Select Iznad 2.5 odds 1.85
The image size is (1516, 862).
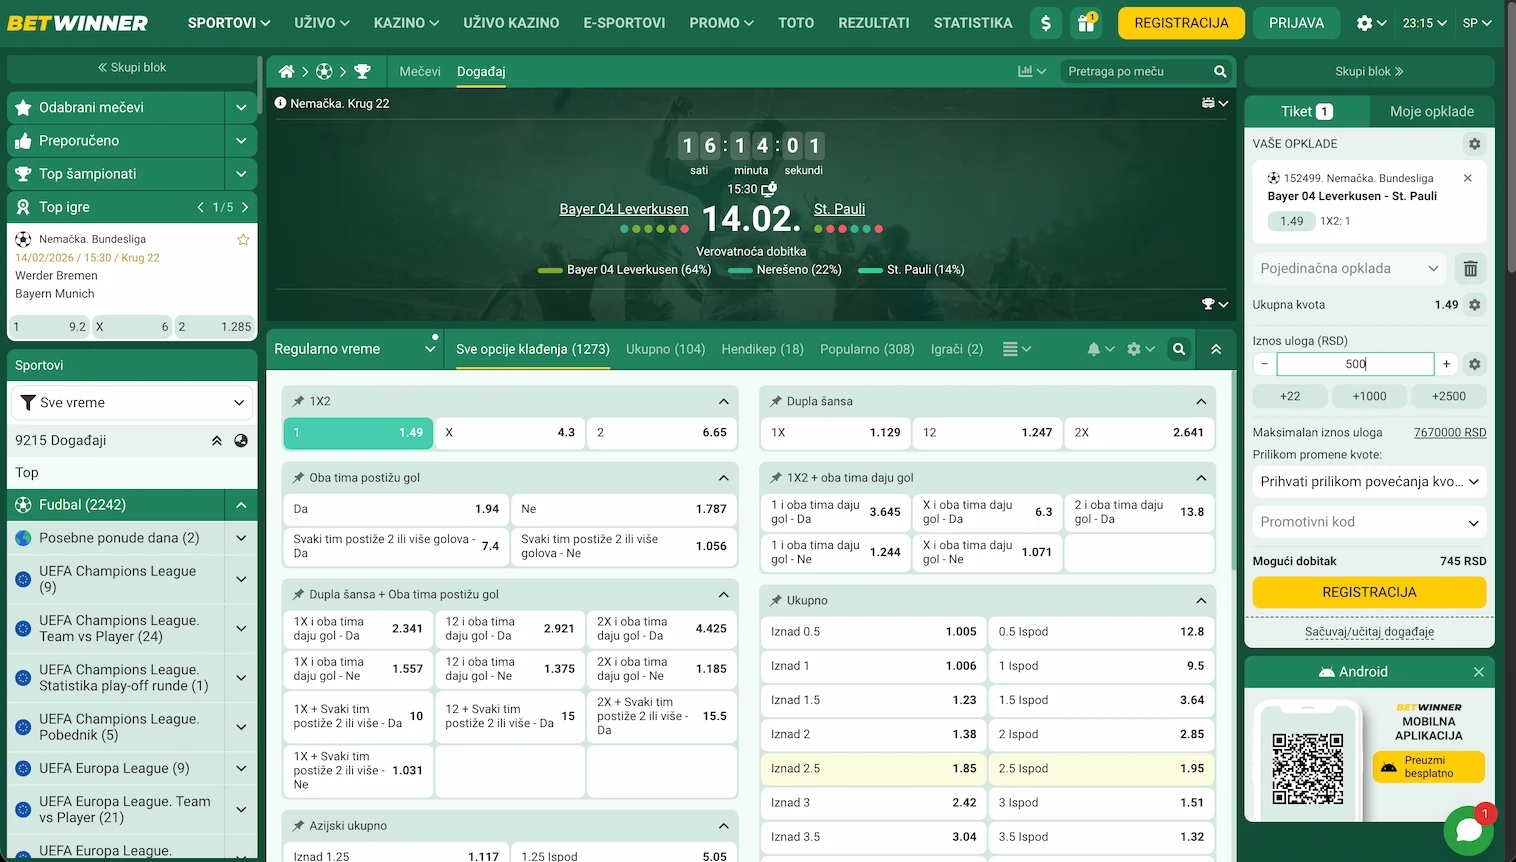click(x=873, y=769)
